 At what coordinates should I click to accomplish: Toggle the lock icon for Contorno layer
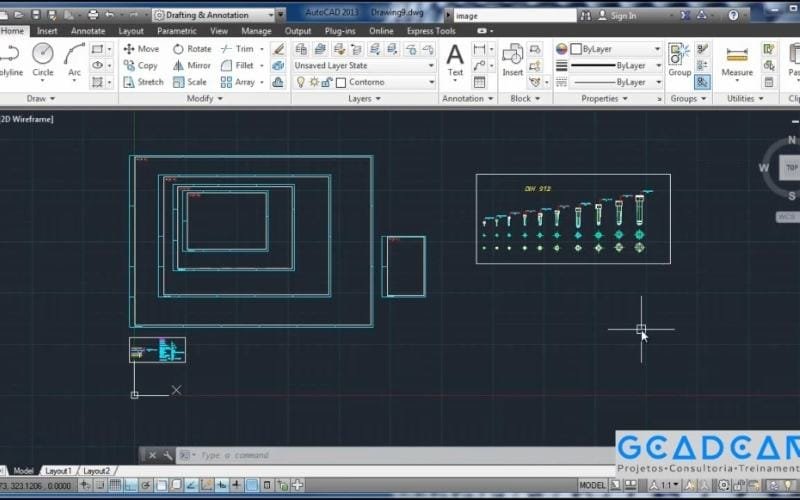click(327, 82)
